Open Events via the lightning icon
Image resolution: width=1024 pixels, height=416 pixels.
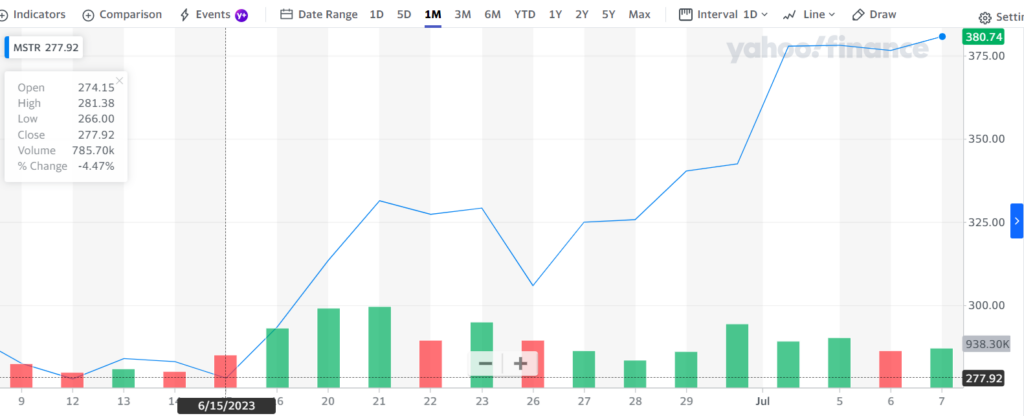click(184, 15)
